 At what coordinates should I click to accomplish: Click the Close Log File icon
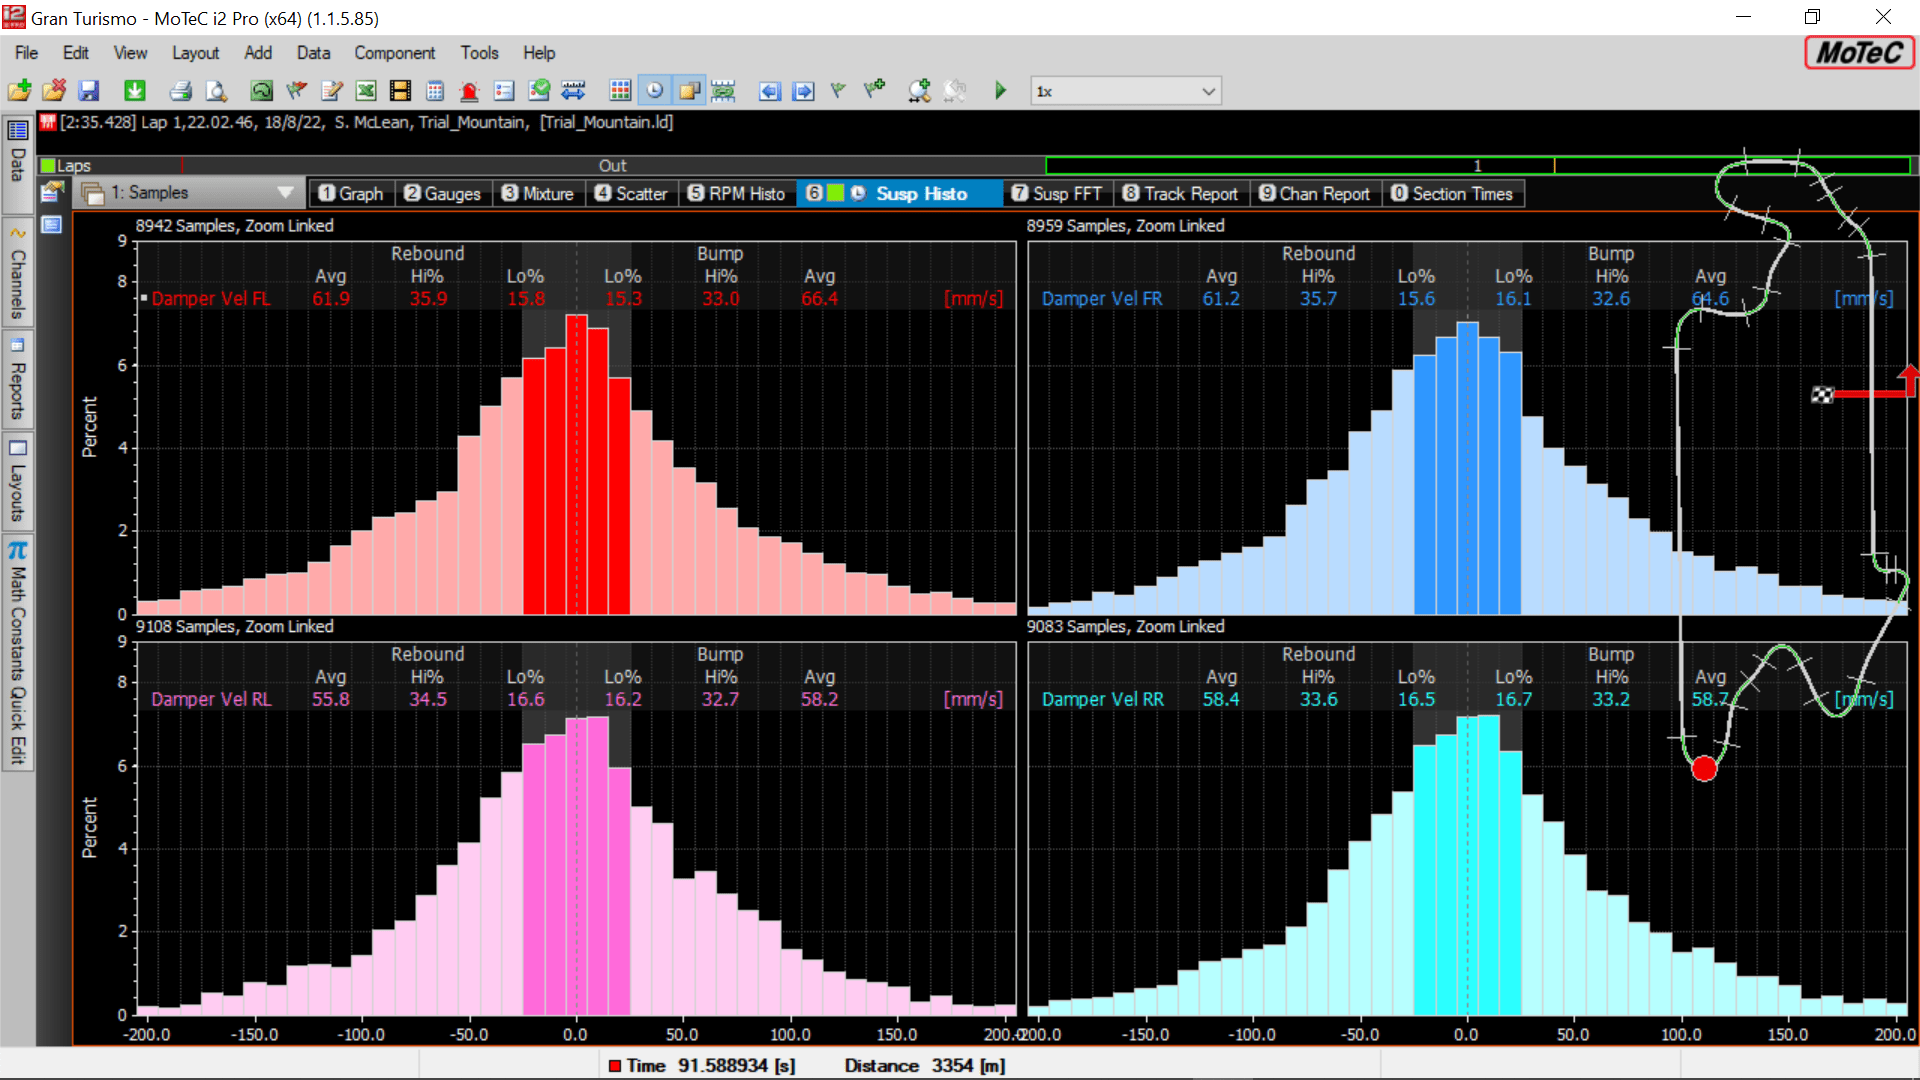pos(54,91)
